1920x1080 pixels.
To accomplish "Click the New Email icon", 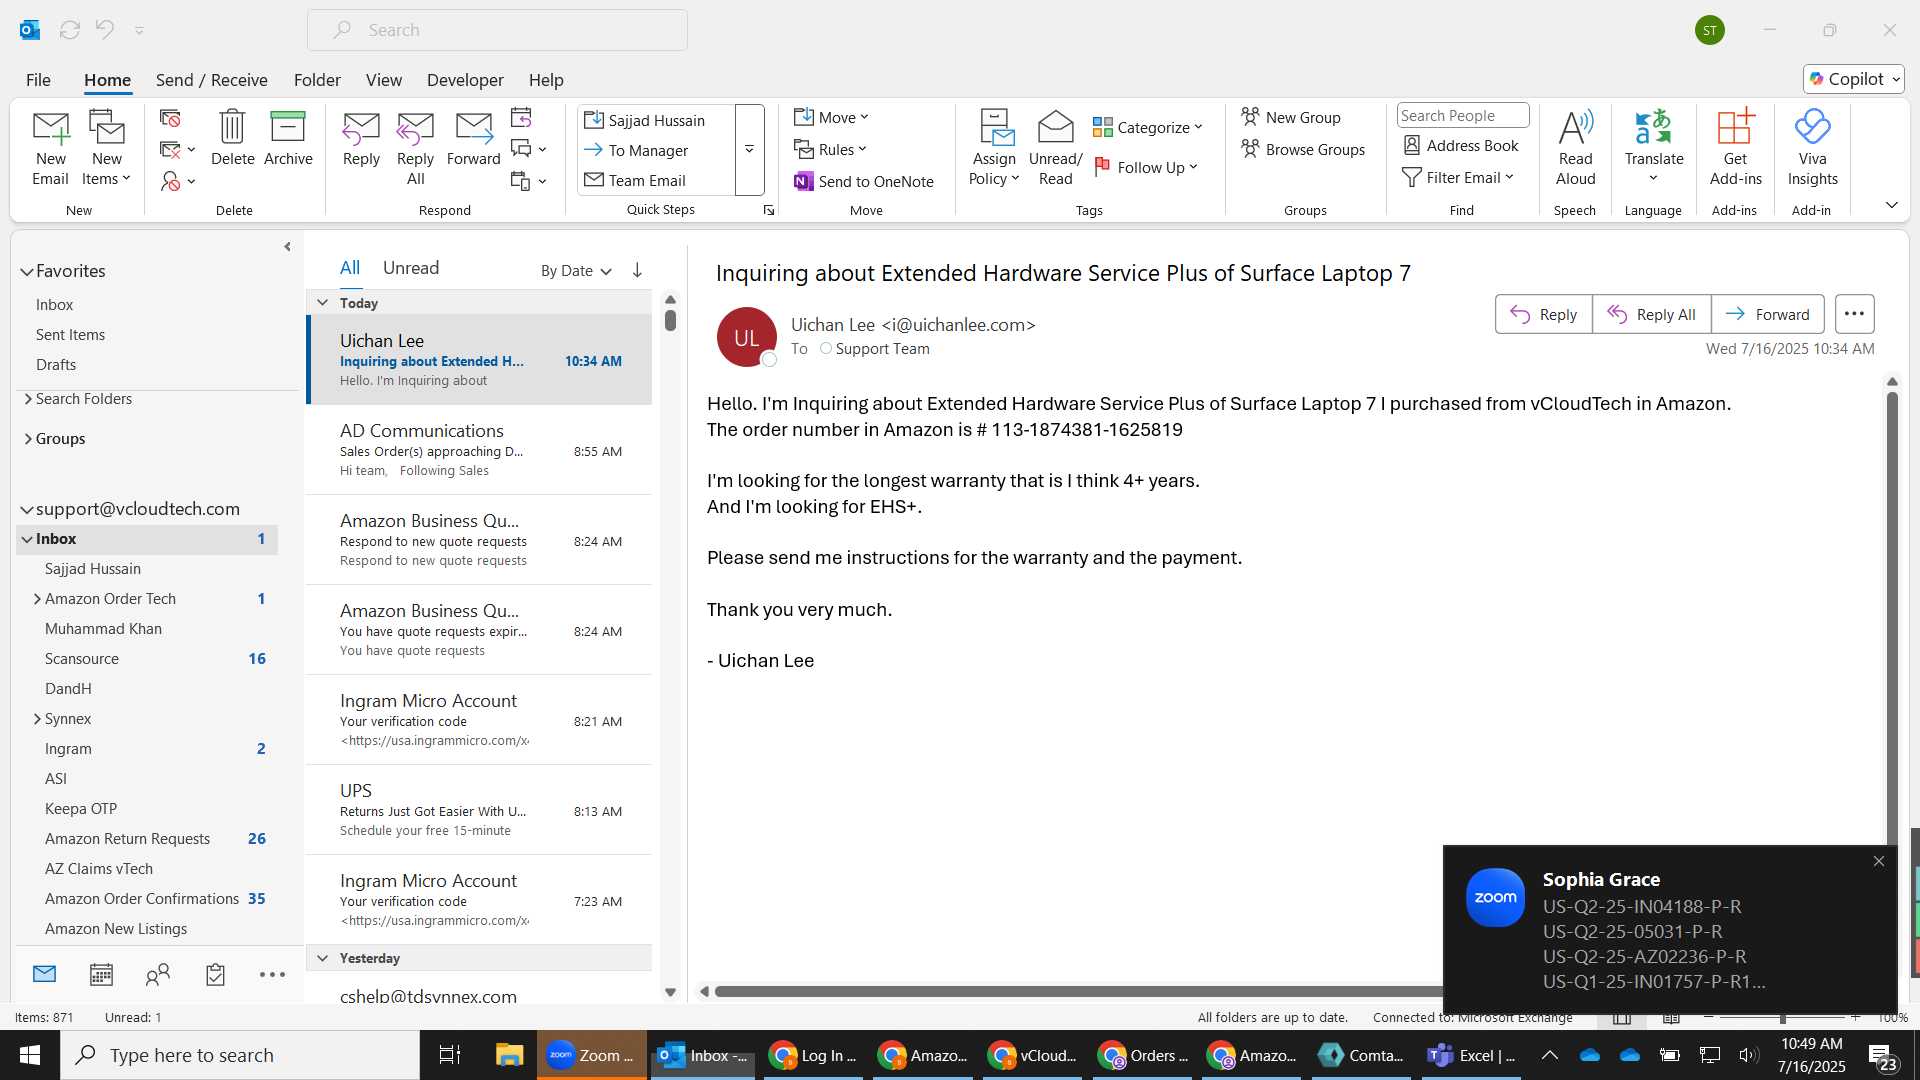I will pos(50,128).
